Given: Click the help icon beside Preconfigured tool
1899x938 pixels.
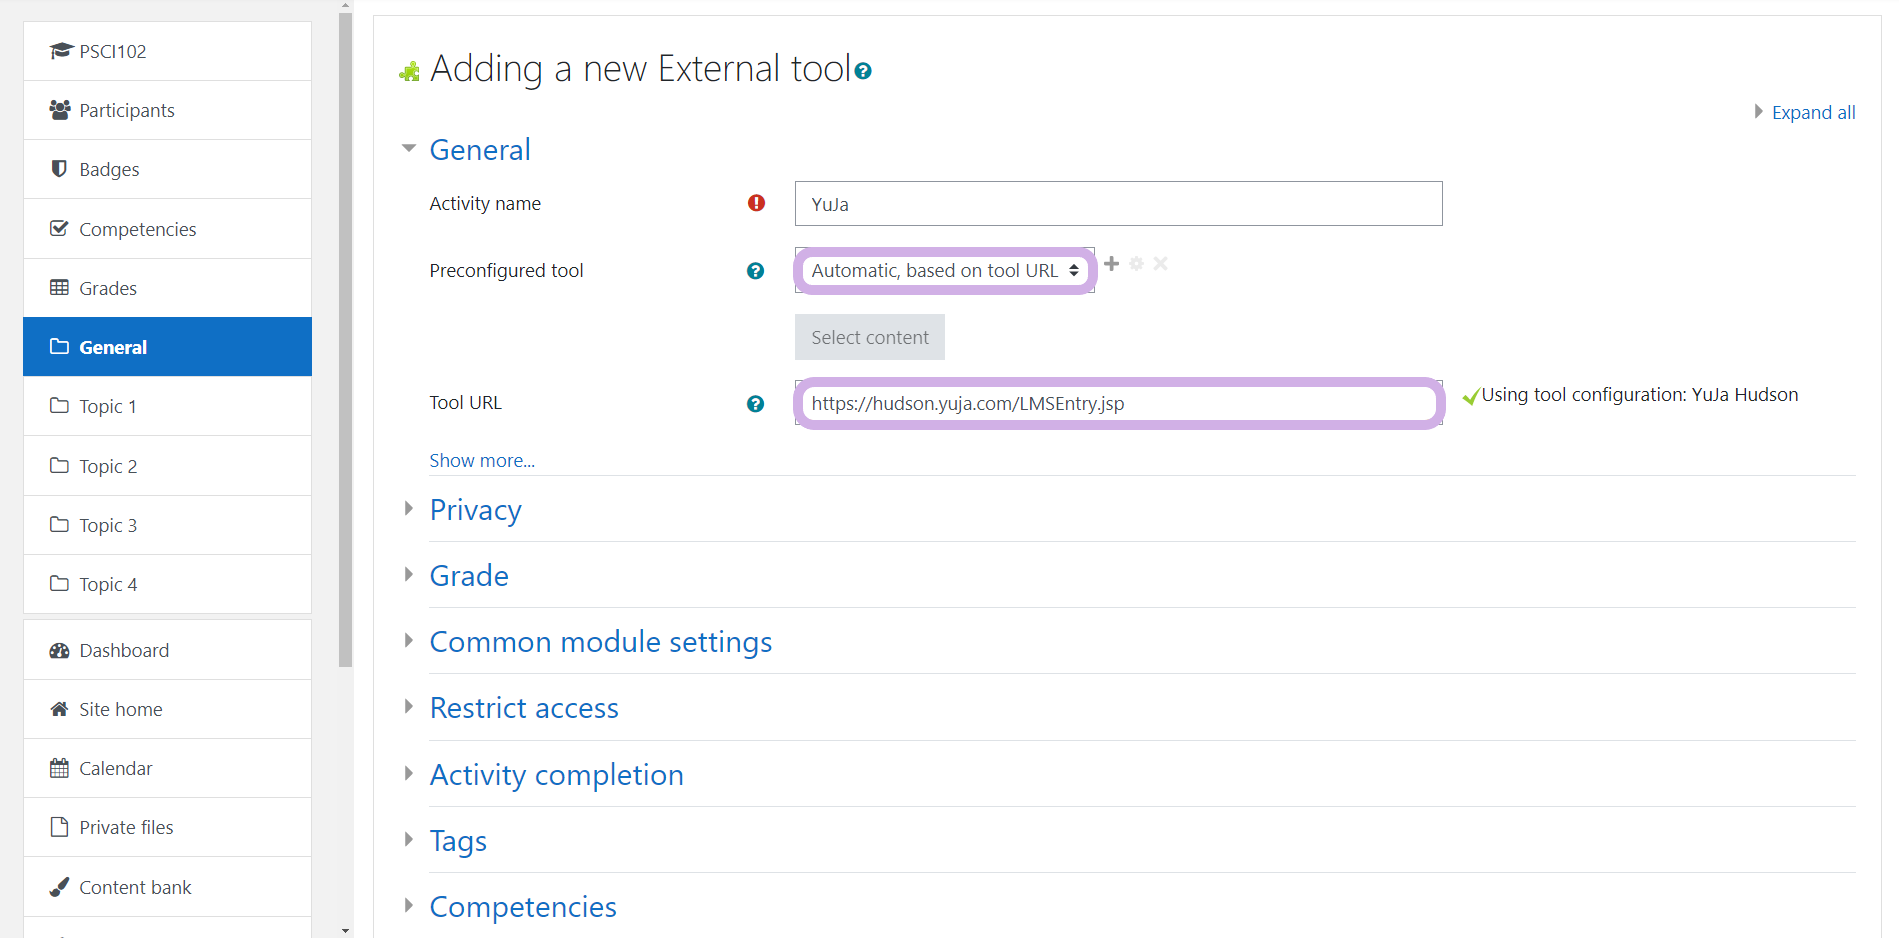Looking at the screenshot, I should point(755,271).
